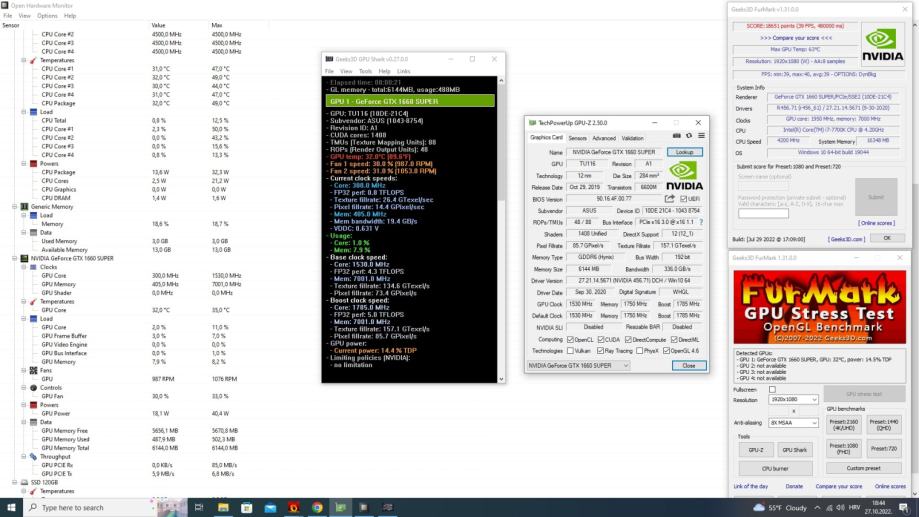Open the Options menu in Open Hardware Monitor
Viewport: 919px width, 517px height.
(x=47, y=16)
